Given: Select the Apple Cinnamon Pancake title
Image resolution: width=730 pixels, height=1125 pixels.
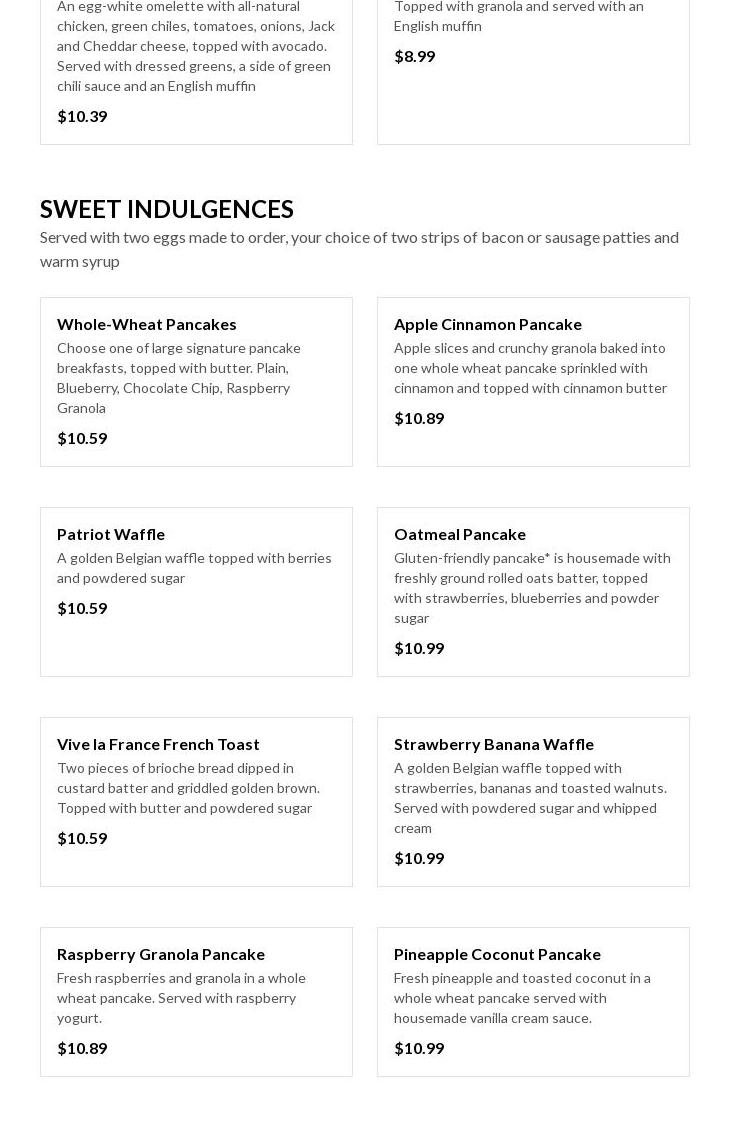Looking at the screenshot, I should 487,324.
